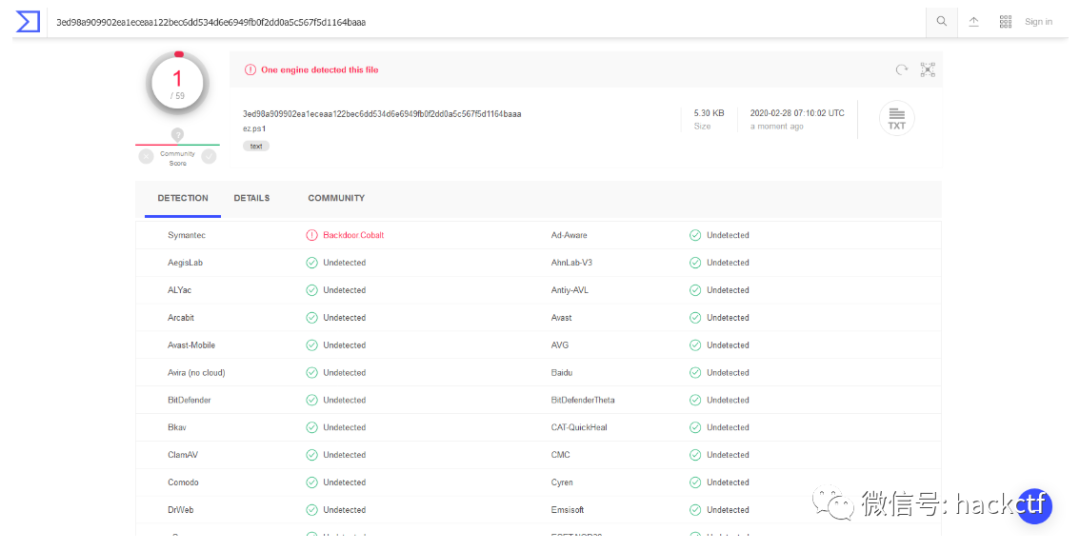Image resolution: width=1080 pixels, height=551 pixels.
Task: Vote negative with community X icon
Action: tap(146, 156)
